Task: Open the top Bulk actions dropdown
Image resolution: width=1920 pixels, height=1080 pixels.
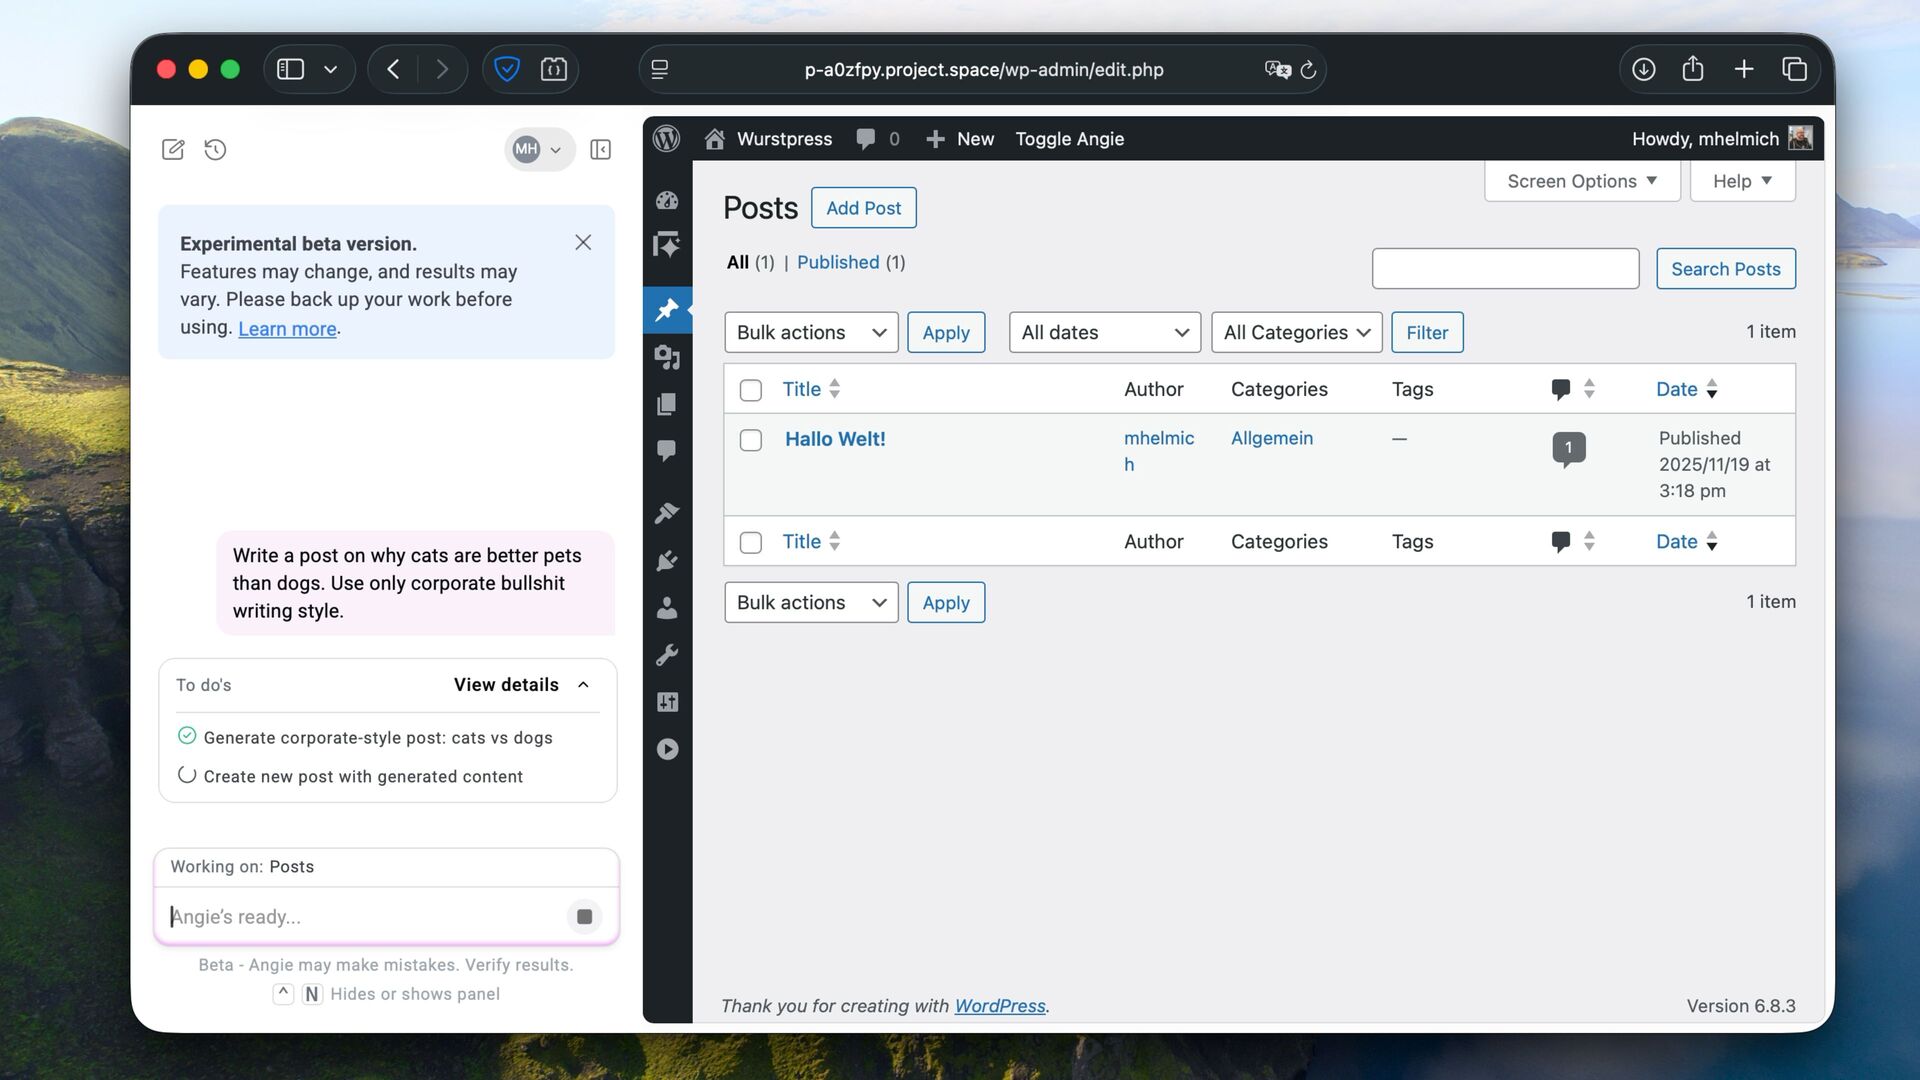Action: point(810,332)
